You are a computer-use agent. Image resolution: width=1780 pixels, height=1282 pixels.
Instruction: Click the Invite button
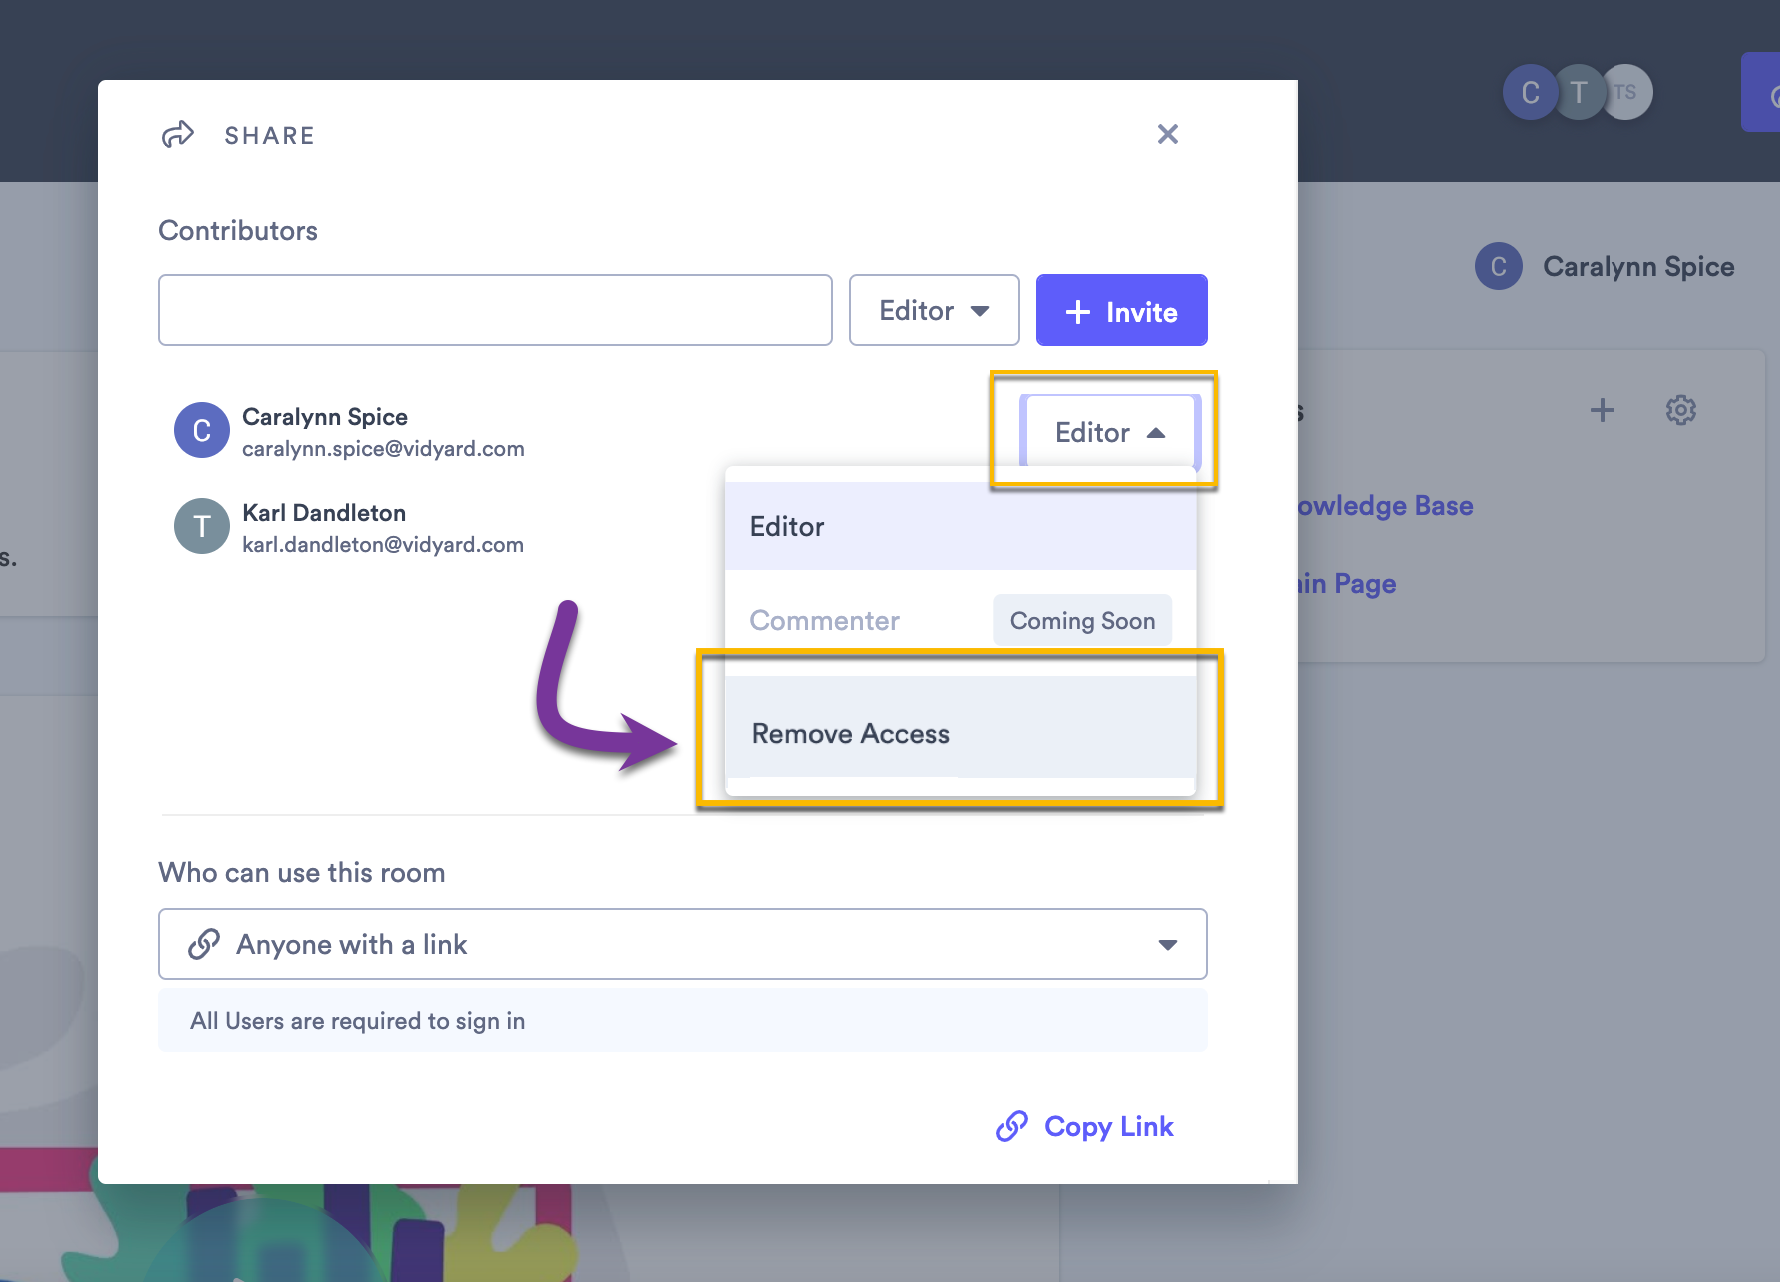click(x=1121, y=310)
